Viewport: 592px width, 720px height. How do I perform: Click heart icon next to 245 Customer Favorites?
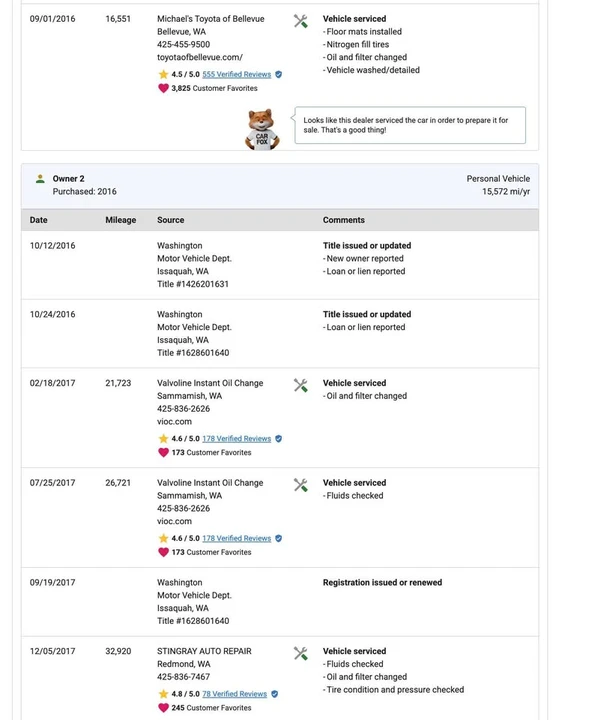click(163, 708)
